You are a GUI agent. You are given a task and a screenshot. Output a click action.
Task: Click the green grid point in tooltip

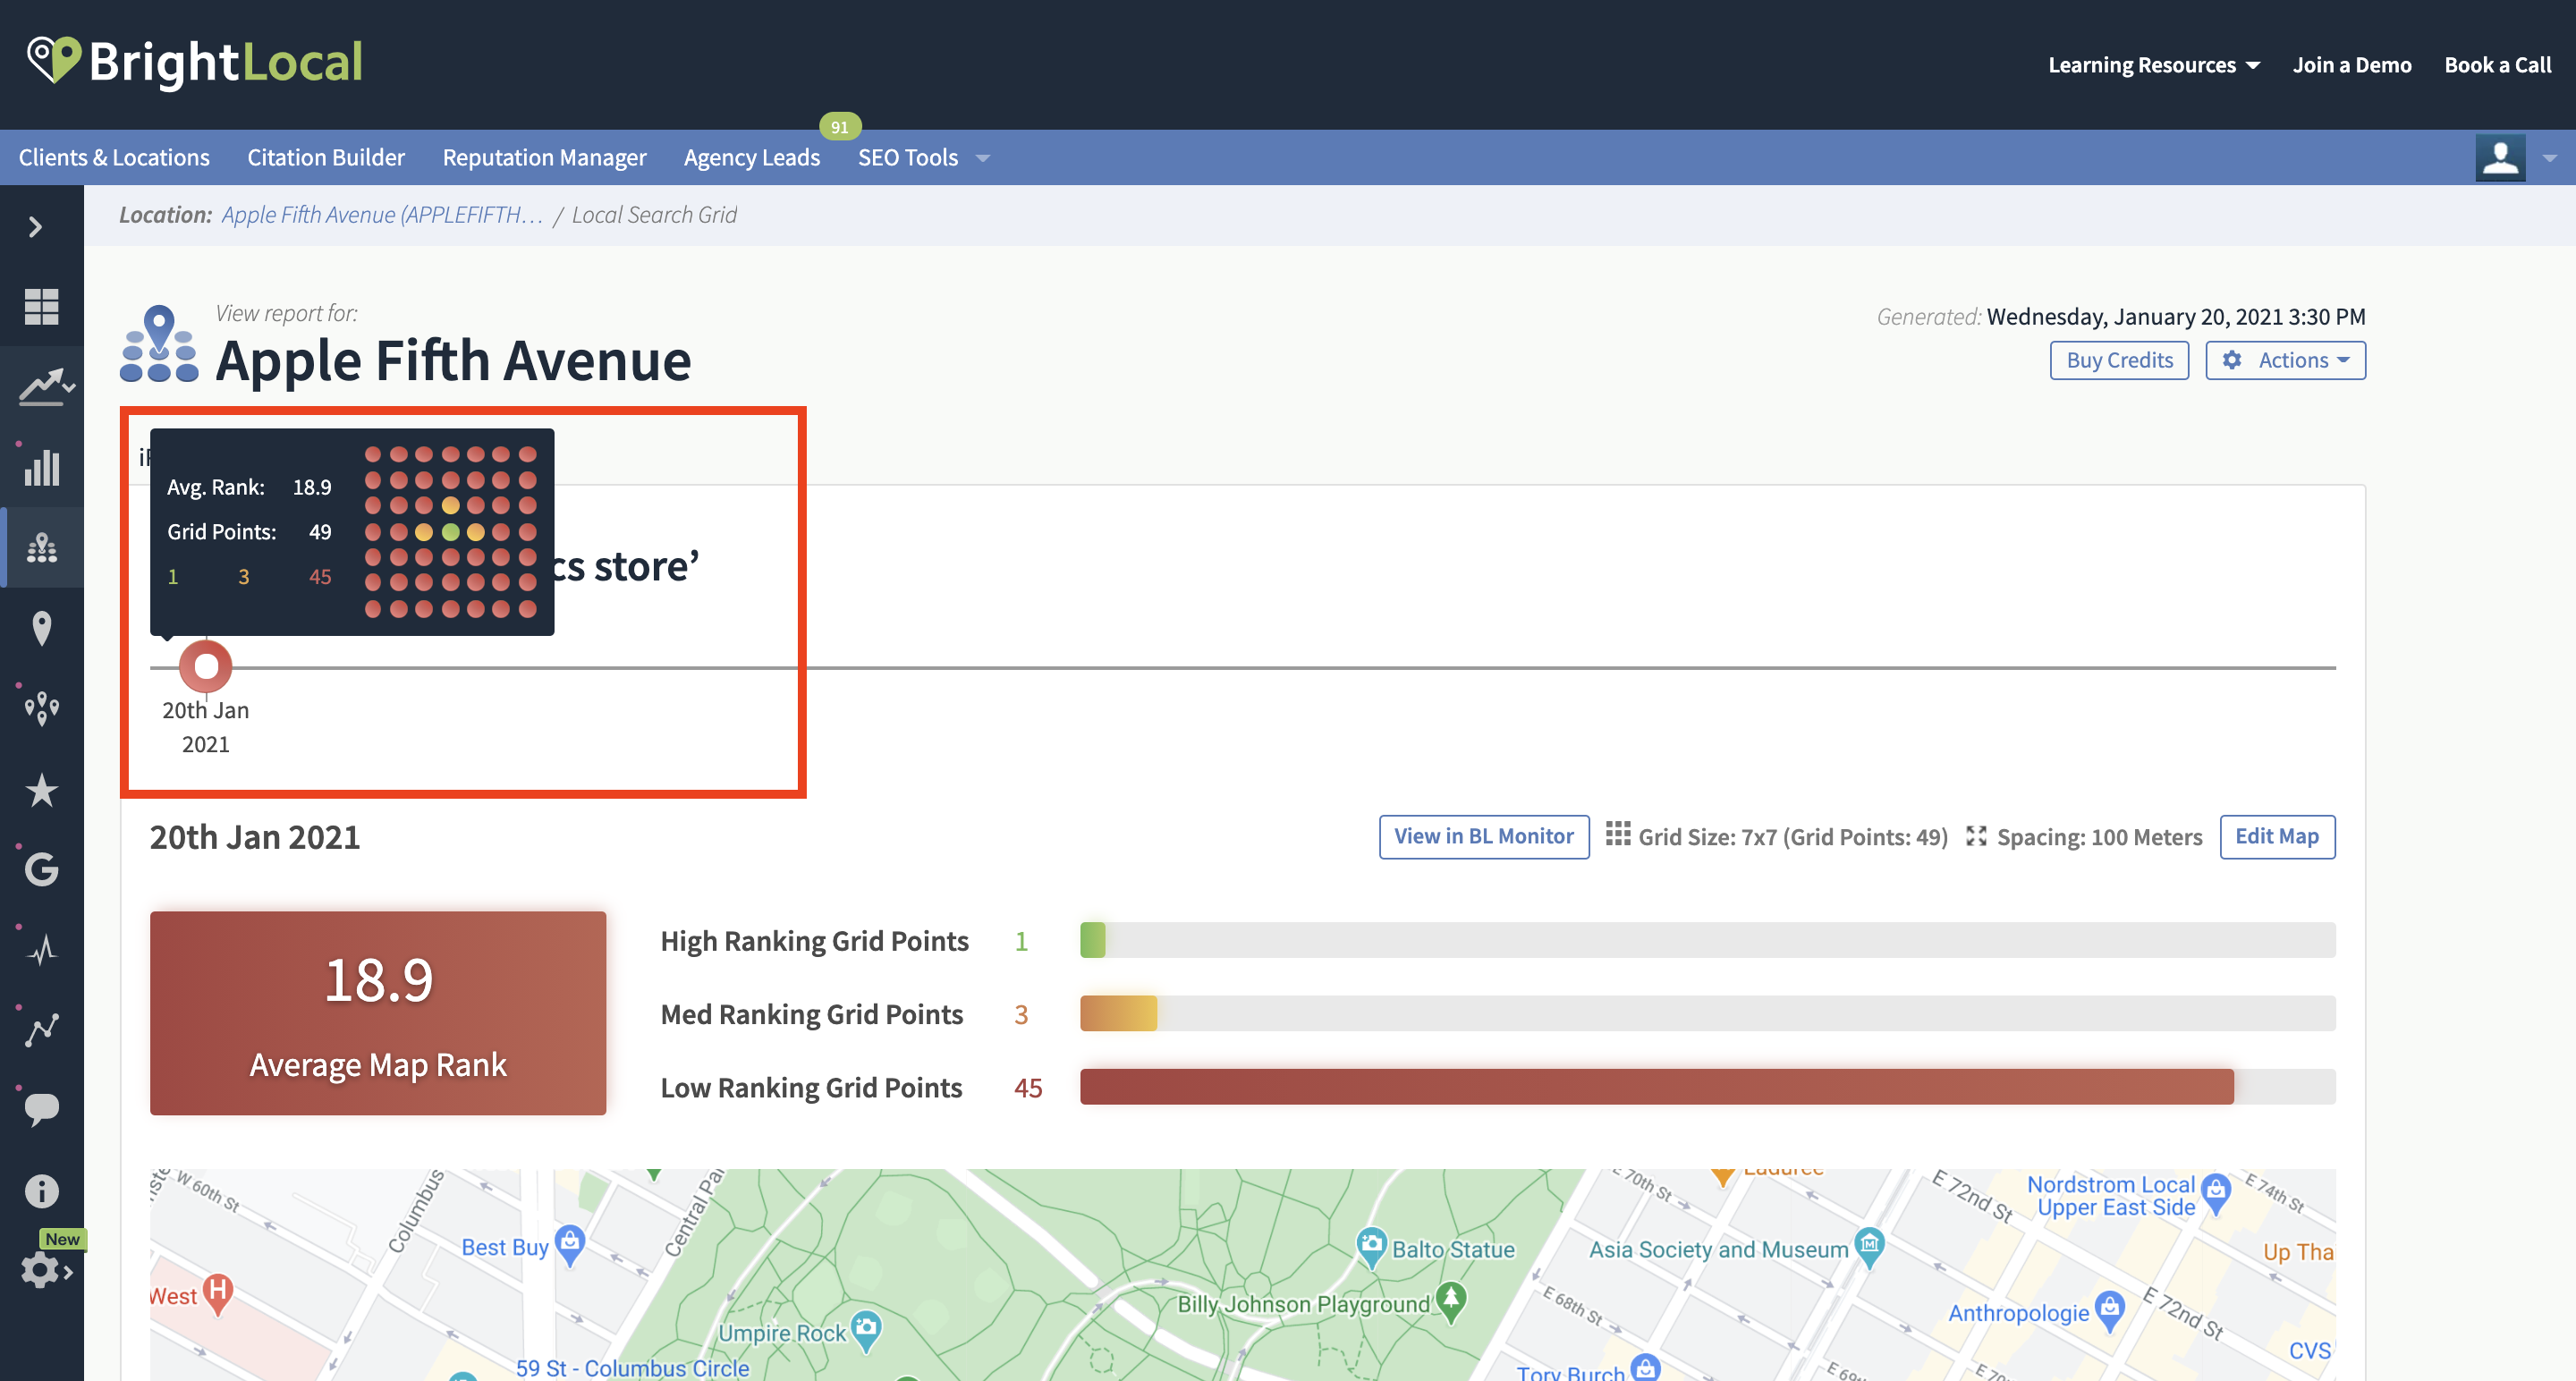click(450, 532)
